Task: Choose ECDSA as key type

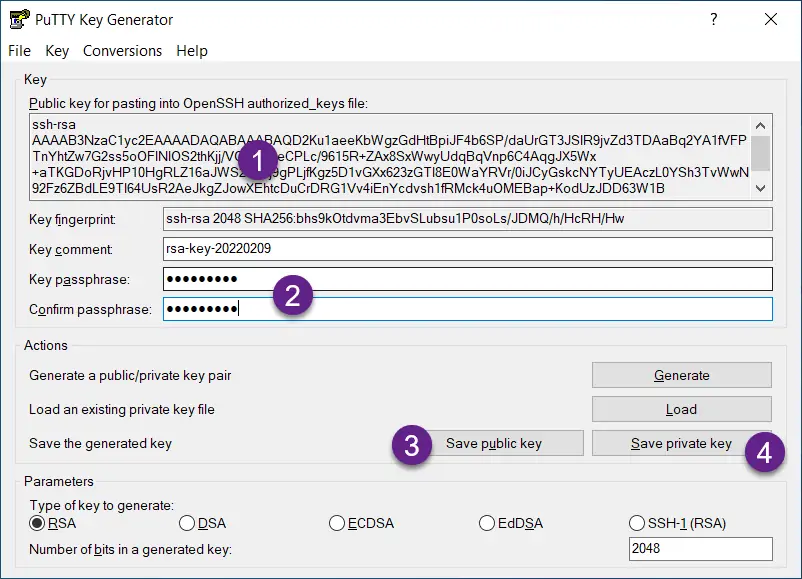Action: tap(337, 523)
